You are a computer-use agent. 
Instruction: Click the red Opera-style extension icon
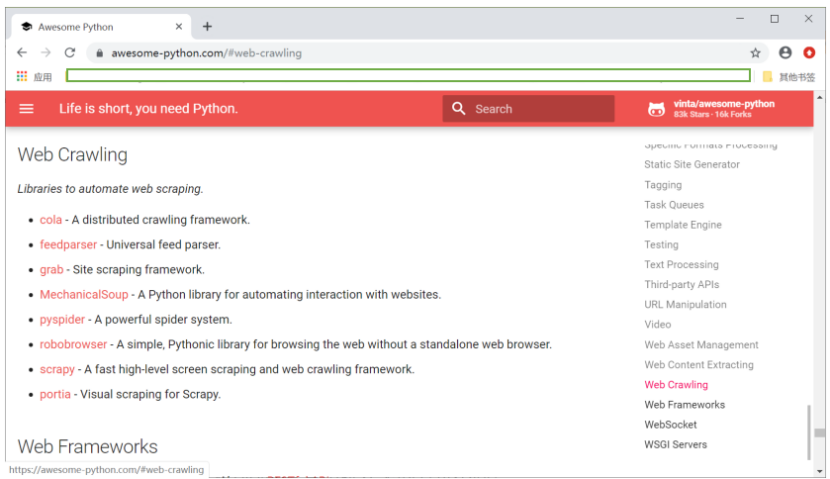pyautogui.click(x=809, y=53)
